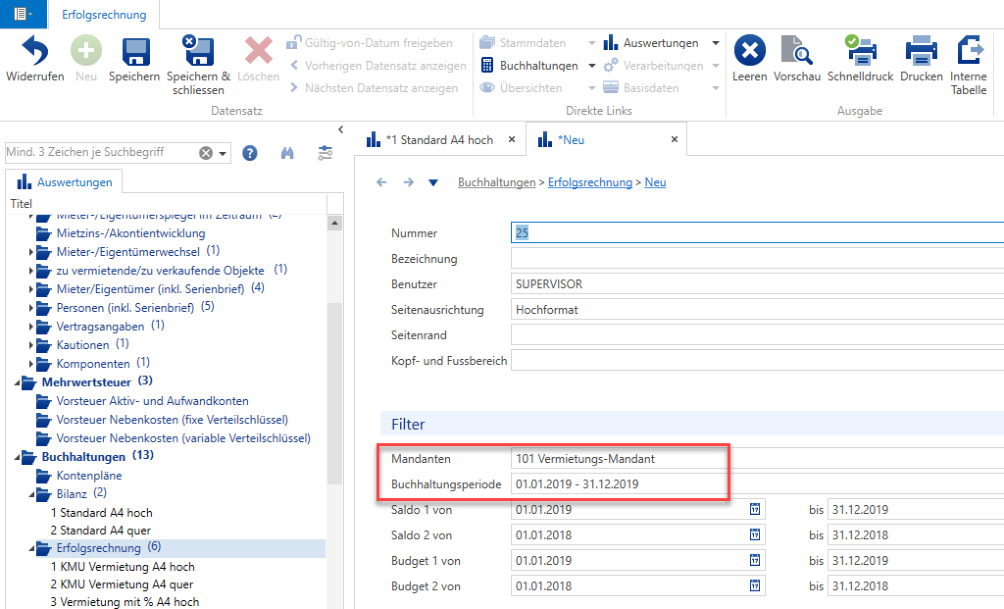Open the Buchhaltungen dropdown in Direkte Links
Image resolution: width=1004 pixels, height=609 pixels.
[x=592, y=66]
